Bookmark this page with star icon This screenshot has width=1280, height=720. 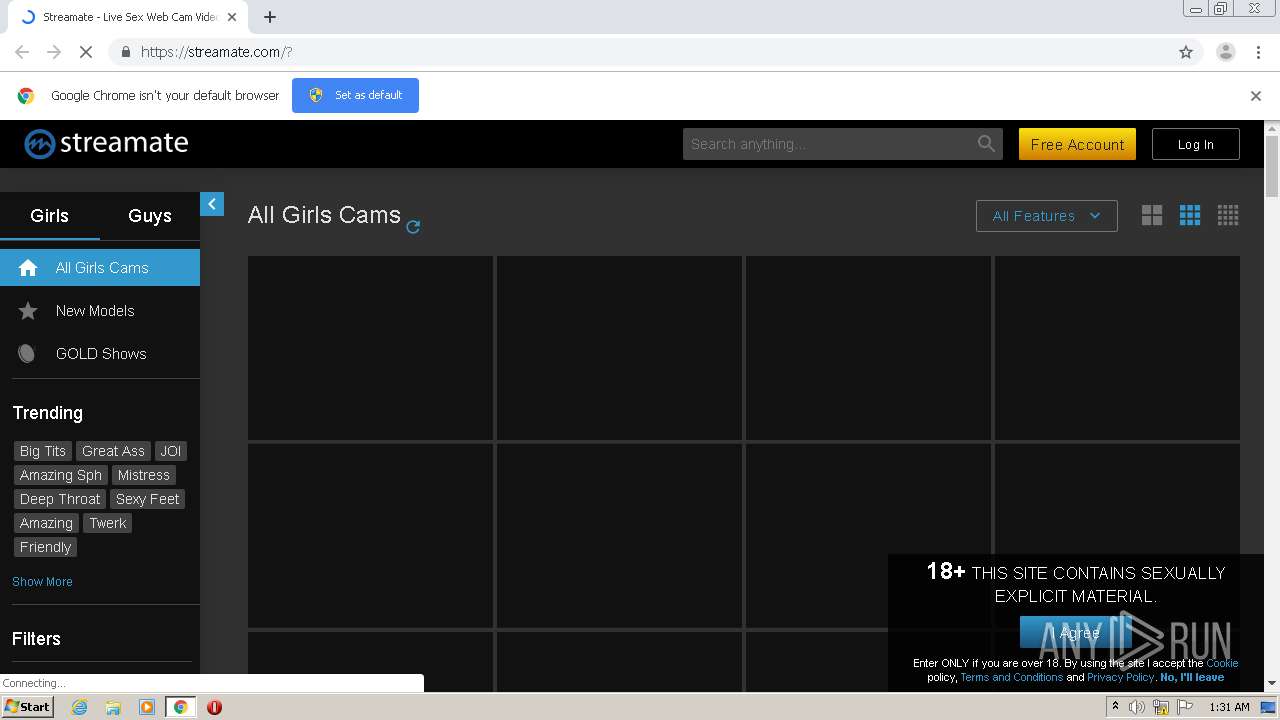coord(1186,52)
